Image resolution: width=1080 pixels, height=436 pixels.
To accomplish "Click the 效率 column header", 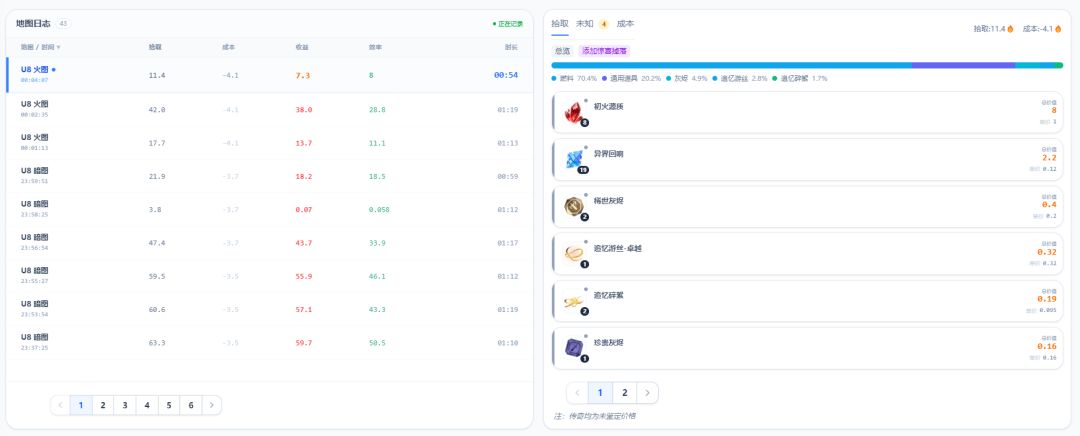I will (x=375, y=48).
